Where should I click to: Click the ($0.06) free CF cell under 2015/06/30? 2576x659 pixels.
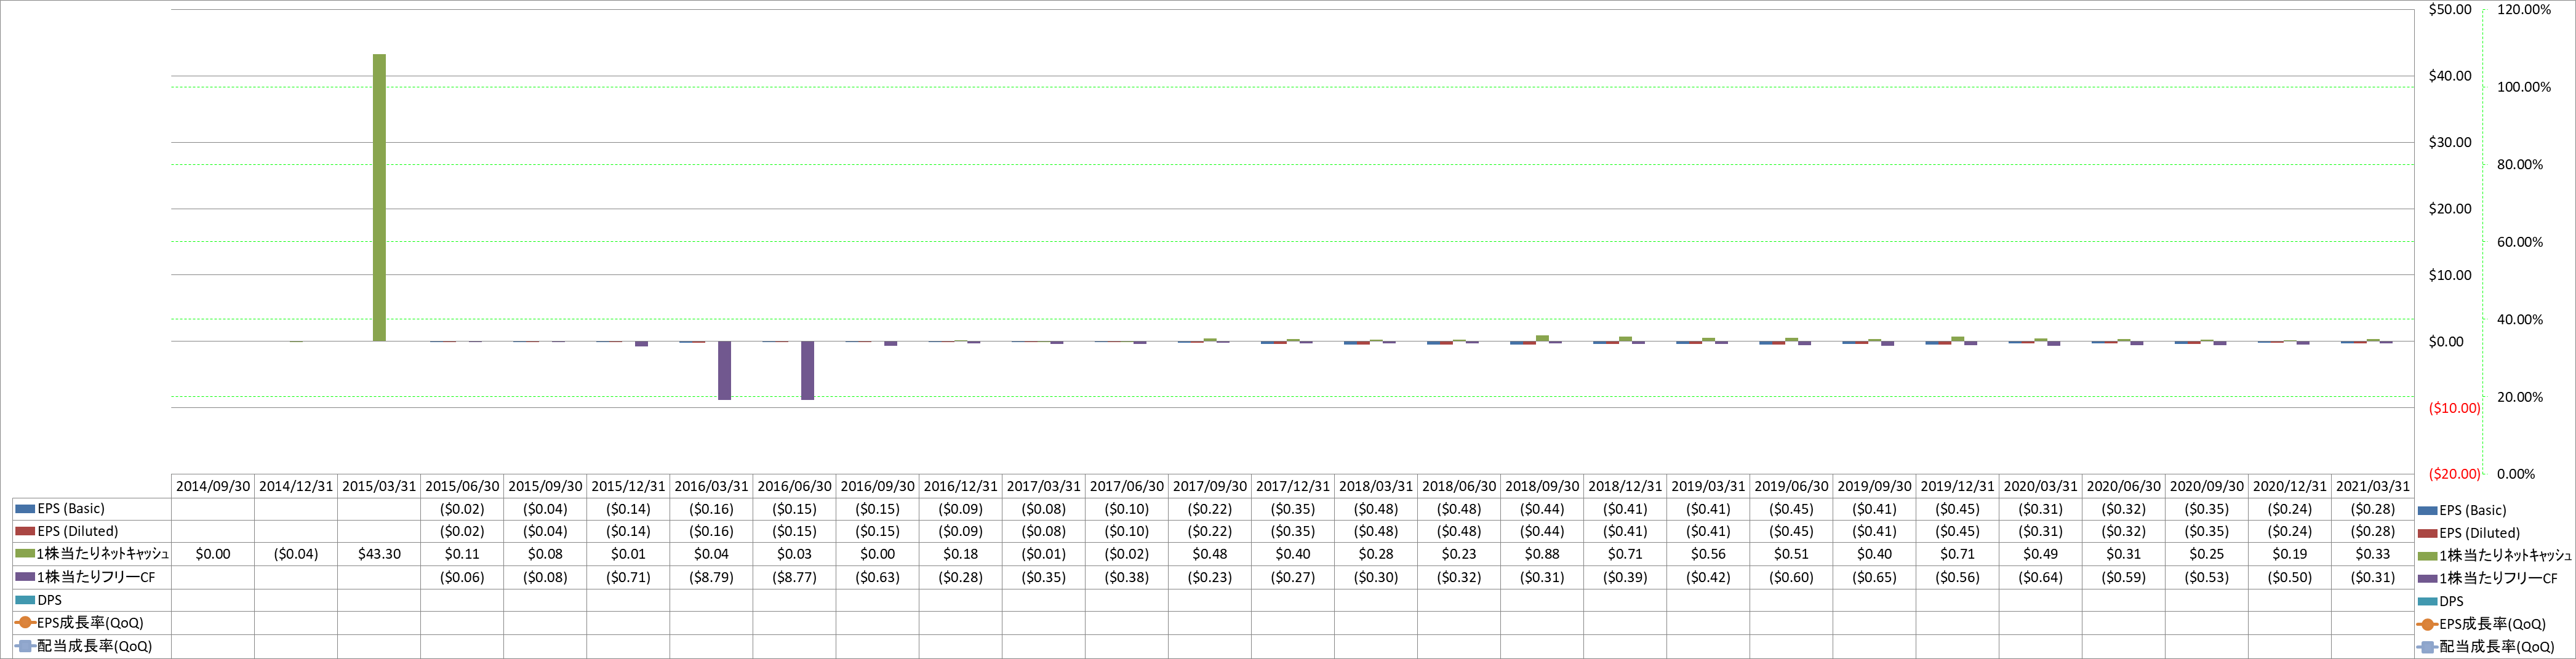462,577
